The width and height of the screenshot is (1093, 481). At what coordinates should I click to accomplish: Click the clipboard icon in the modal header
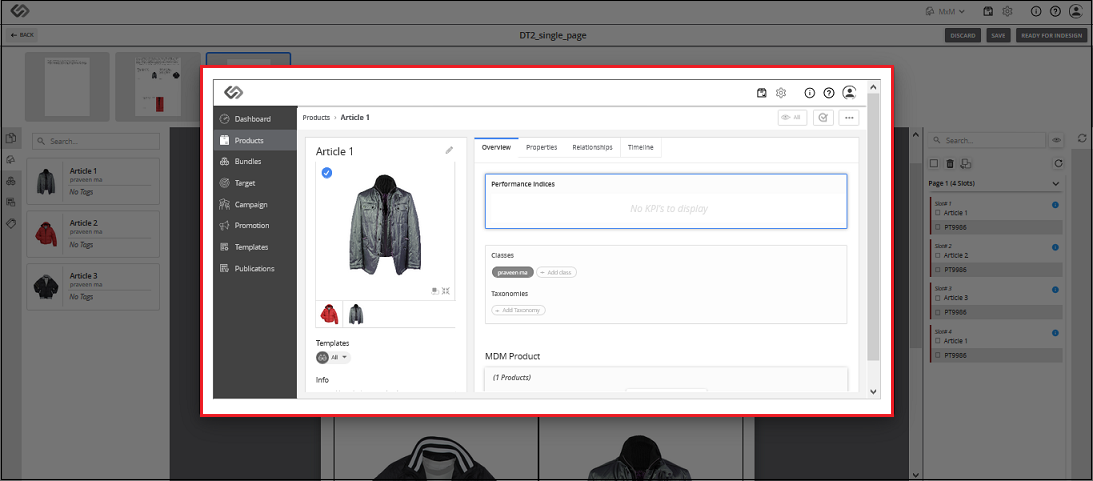(x=762, y=93)
